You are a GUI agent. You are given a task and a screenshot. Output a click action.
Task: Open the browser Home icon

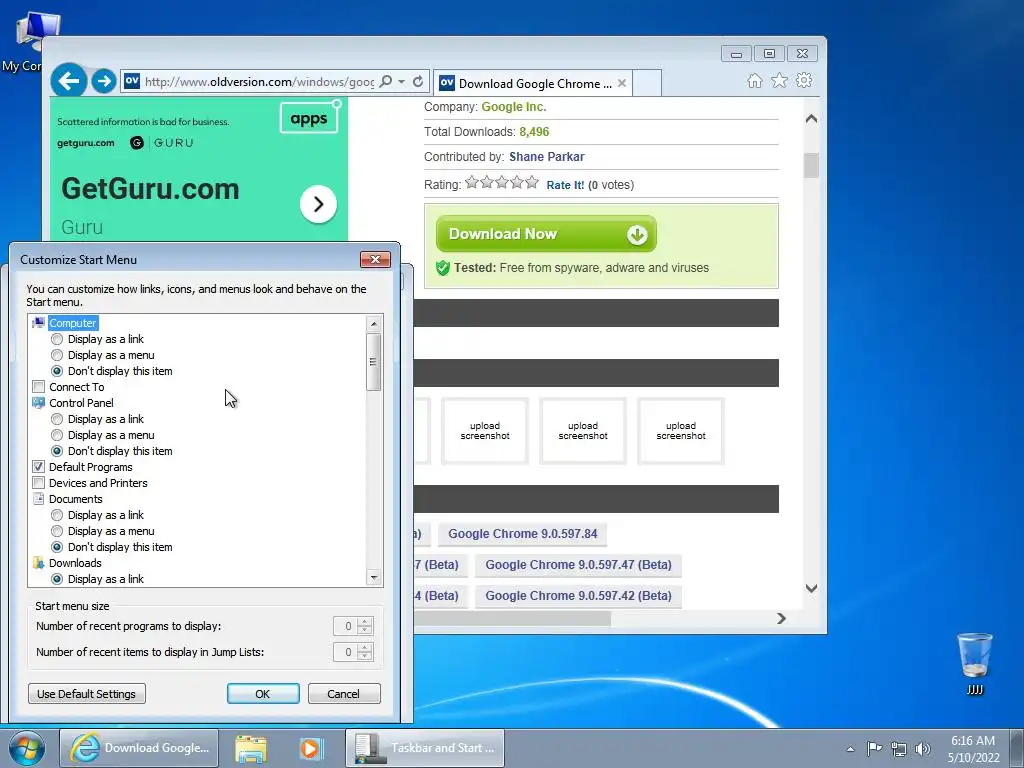(754, 80)
